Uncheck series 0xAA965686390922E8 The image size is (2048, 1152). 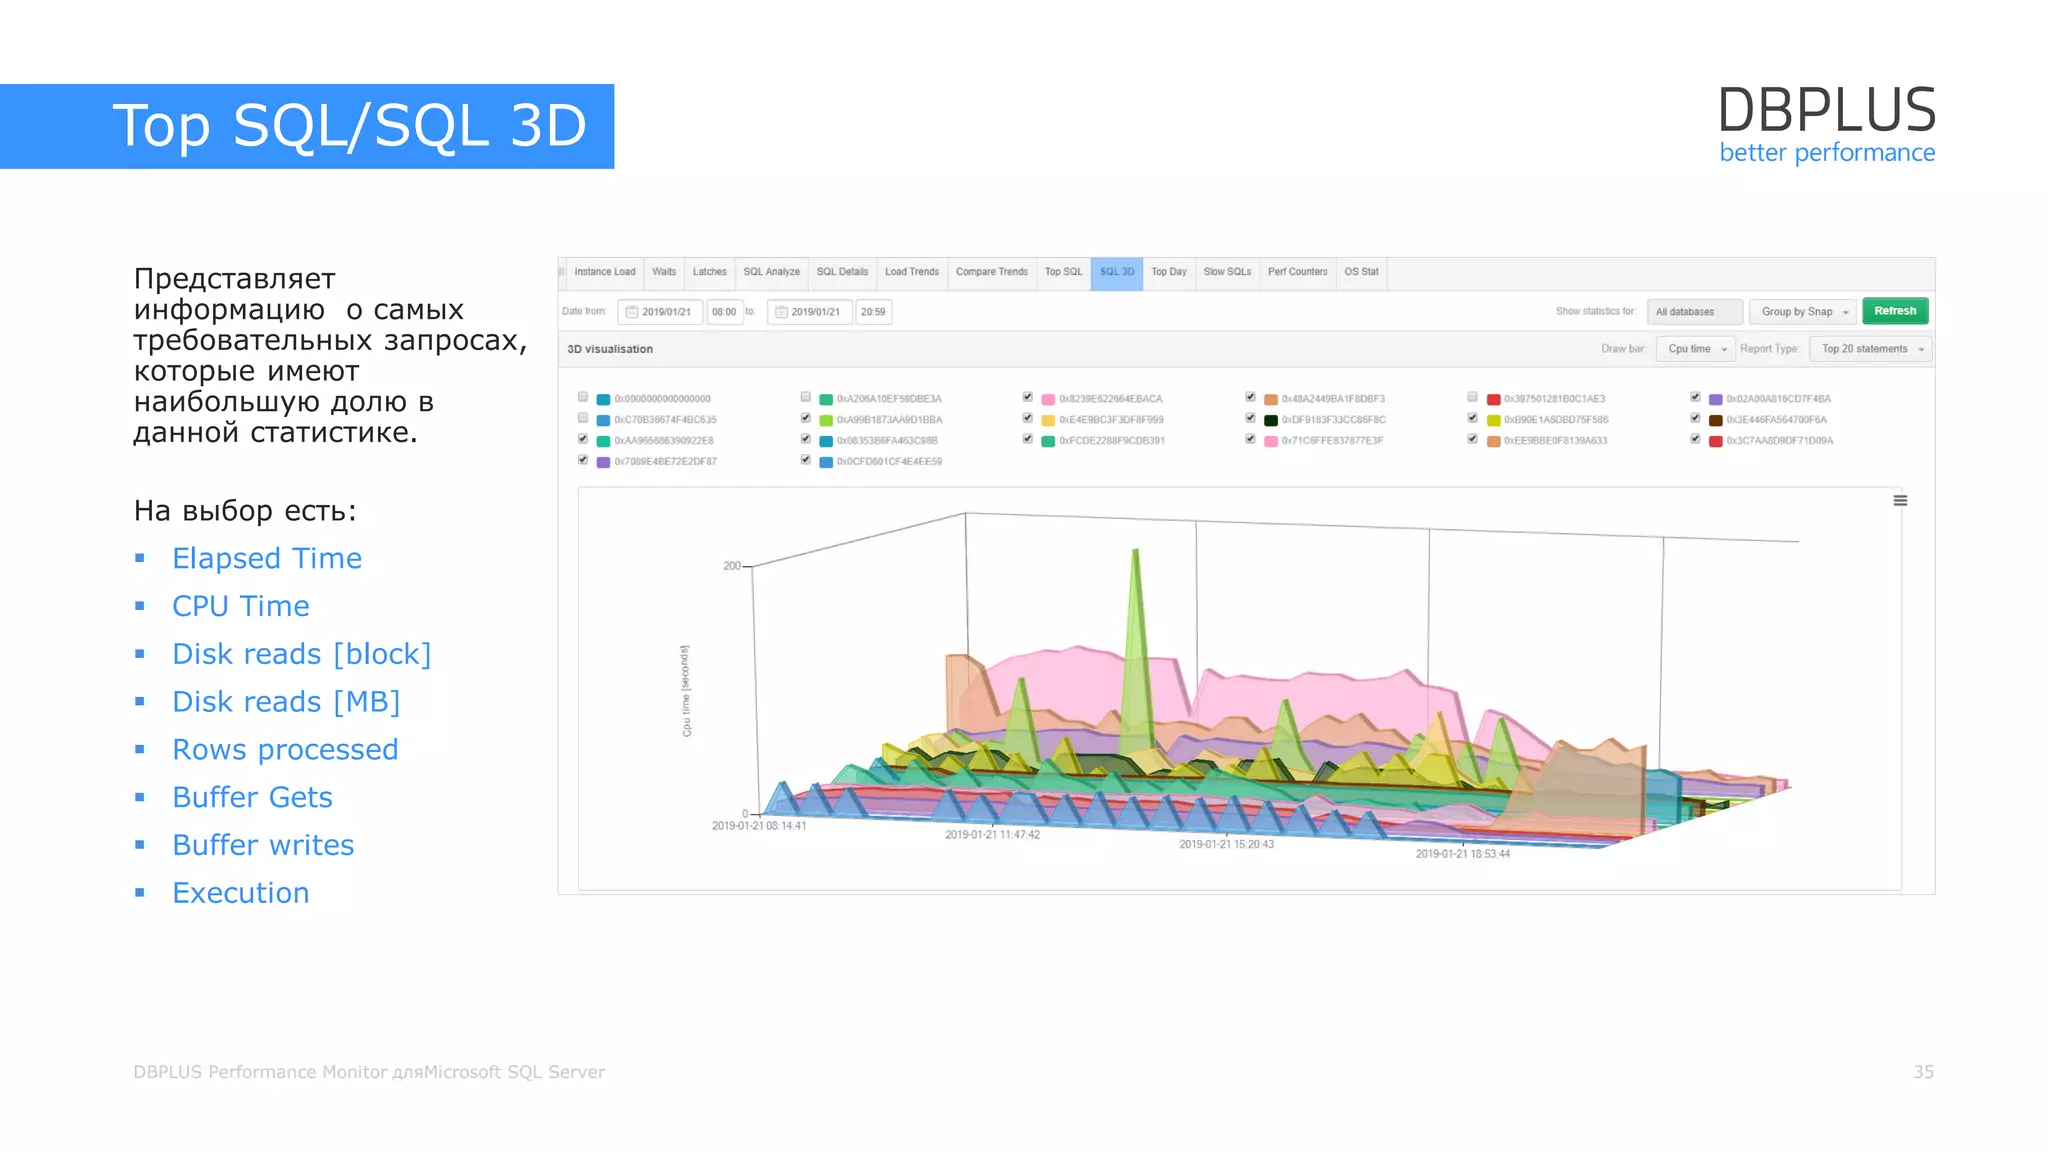point(583,439)
